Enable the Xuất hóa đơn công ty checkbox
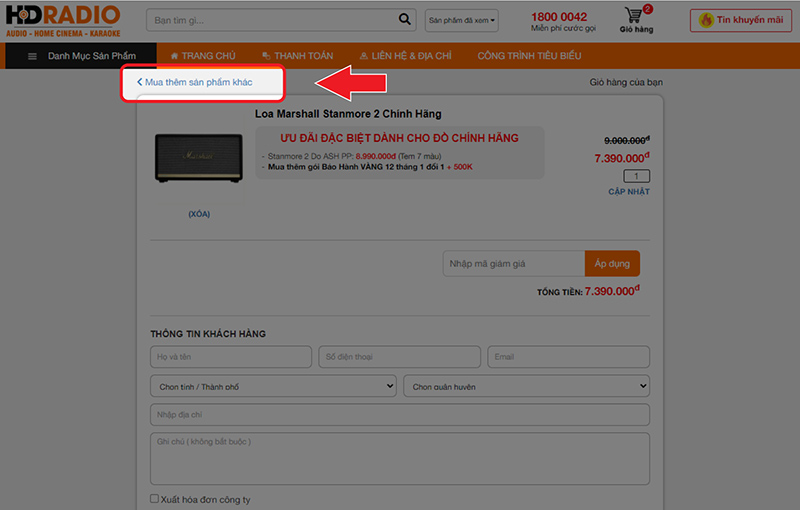 pos(154,499)
